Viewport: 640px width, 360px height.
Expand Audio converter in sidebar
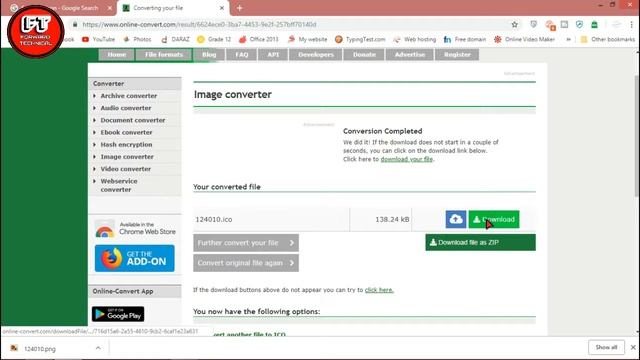pyautogui.click(x=126, y=108)
